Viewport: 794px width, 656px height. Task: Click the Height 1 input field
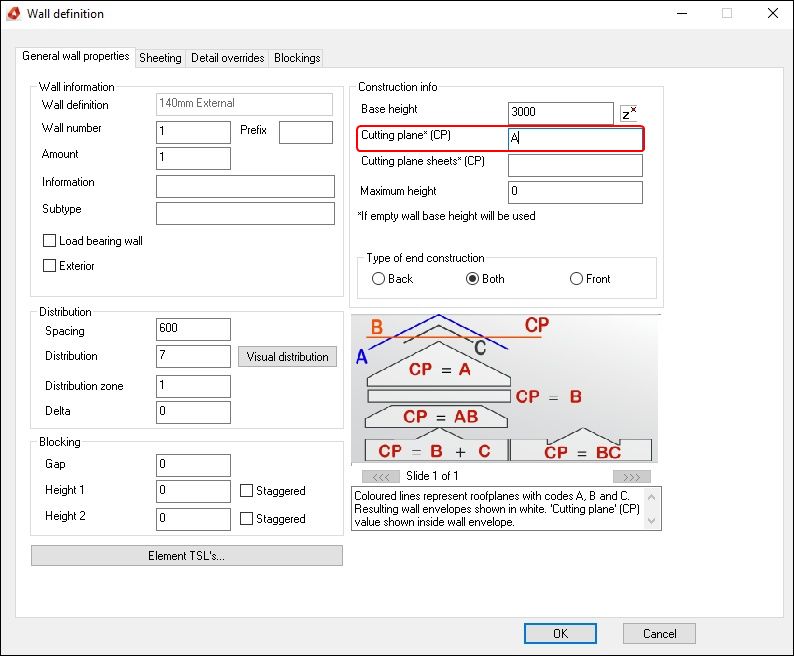[x=193, y=491]
